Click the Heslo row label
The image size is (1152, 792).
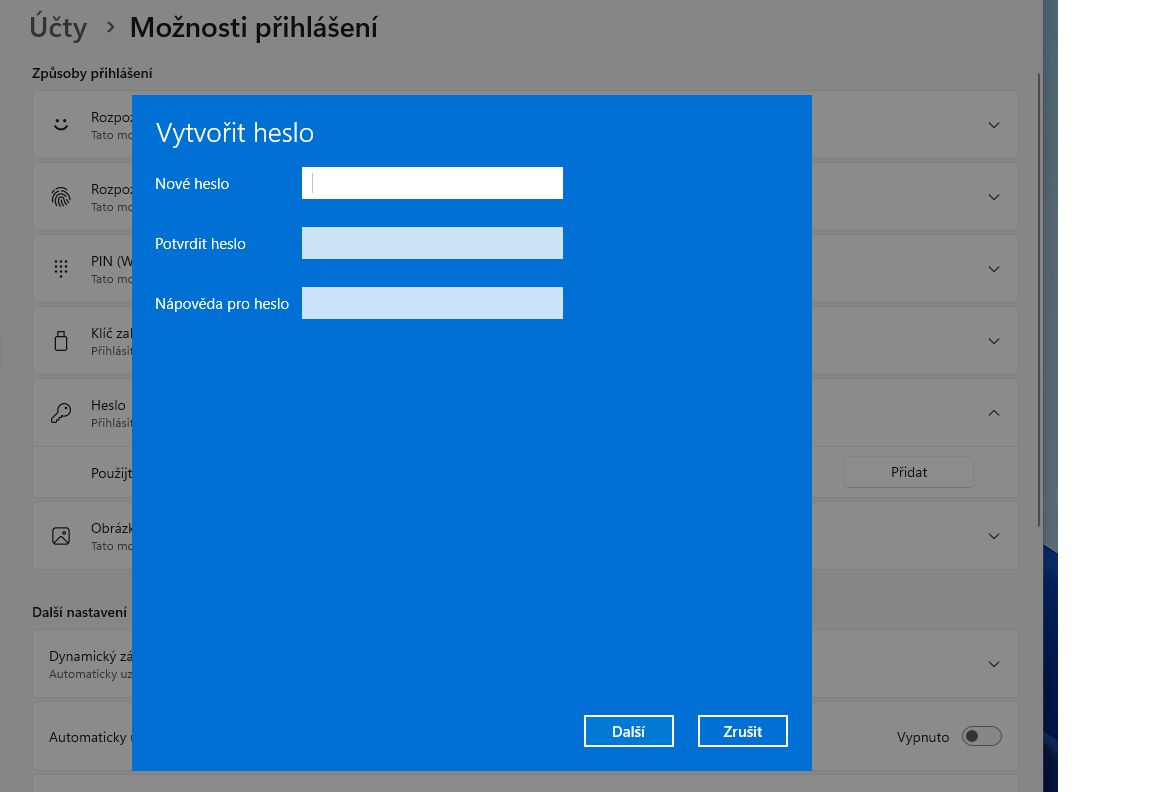pos(108,406)
